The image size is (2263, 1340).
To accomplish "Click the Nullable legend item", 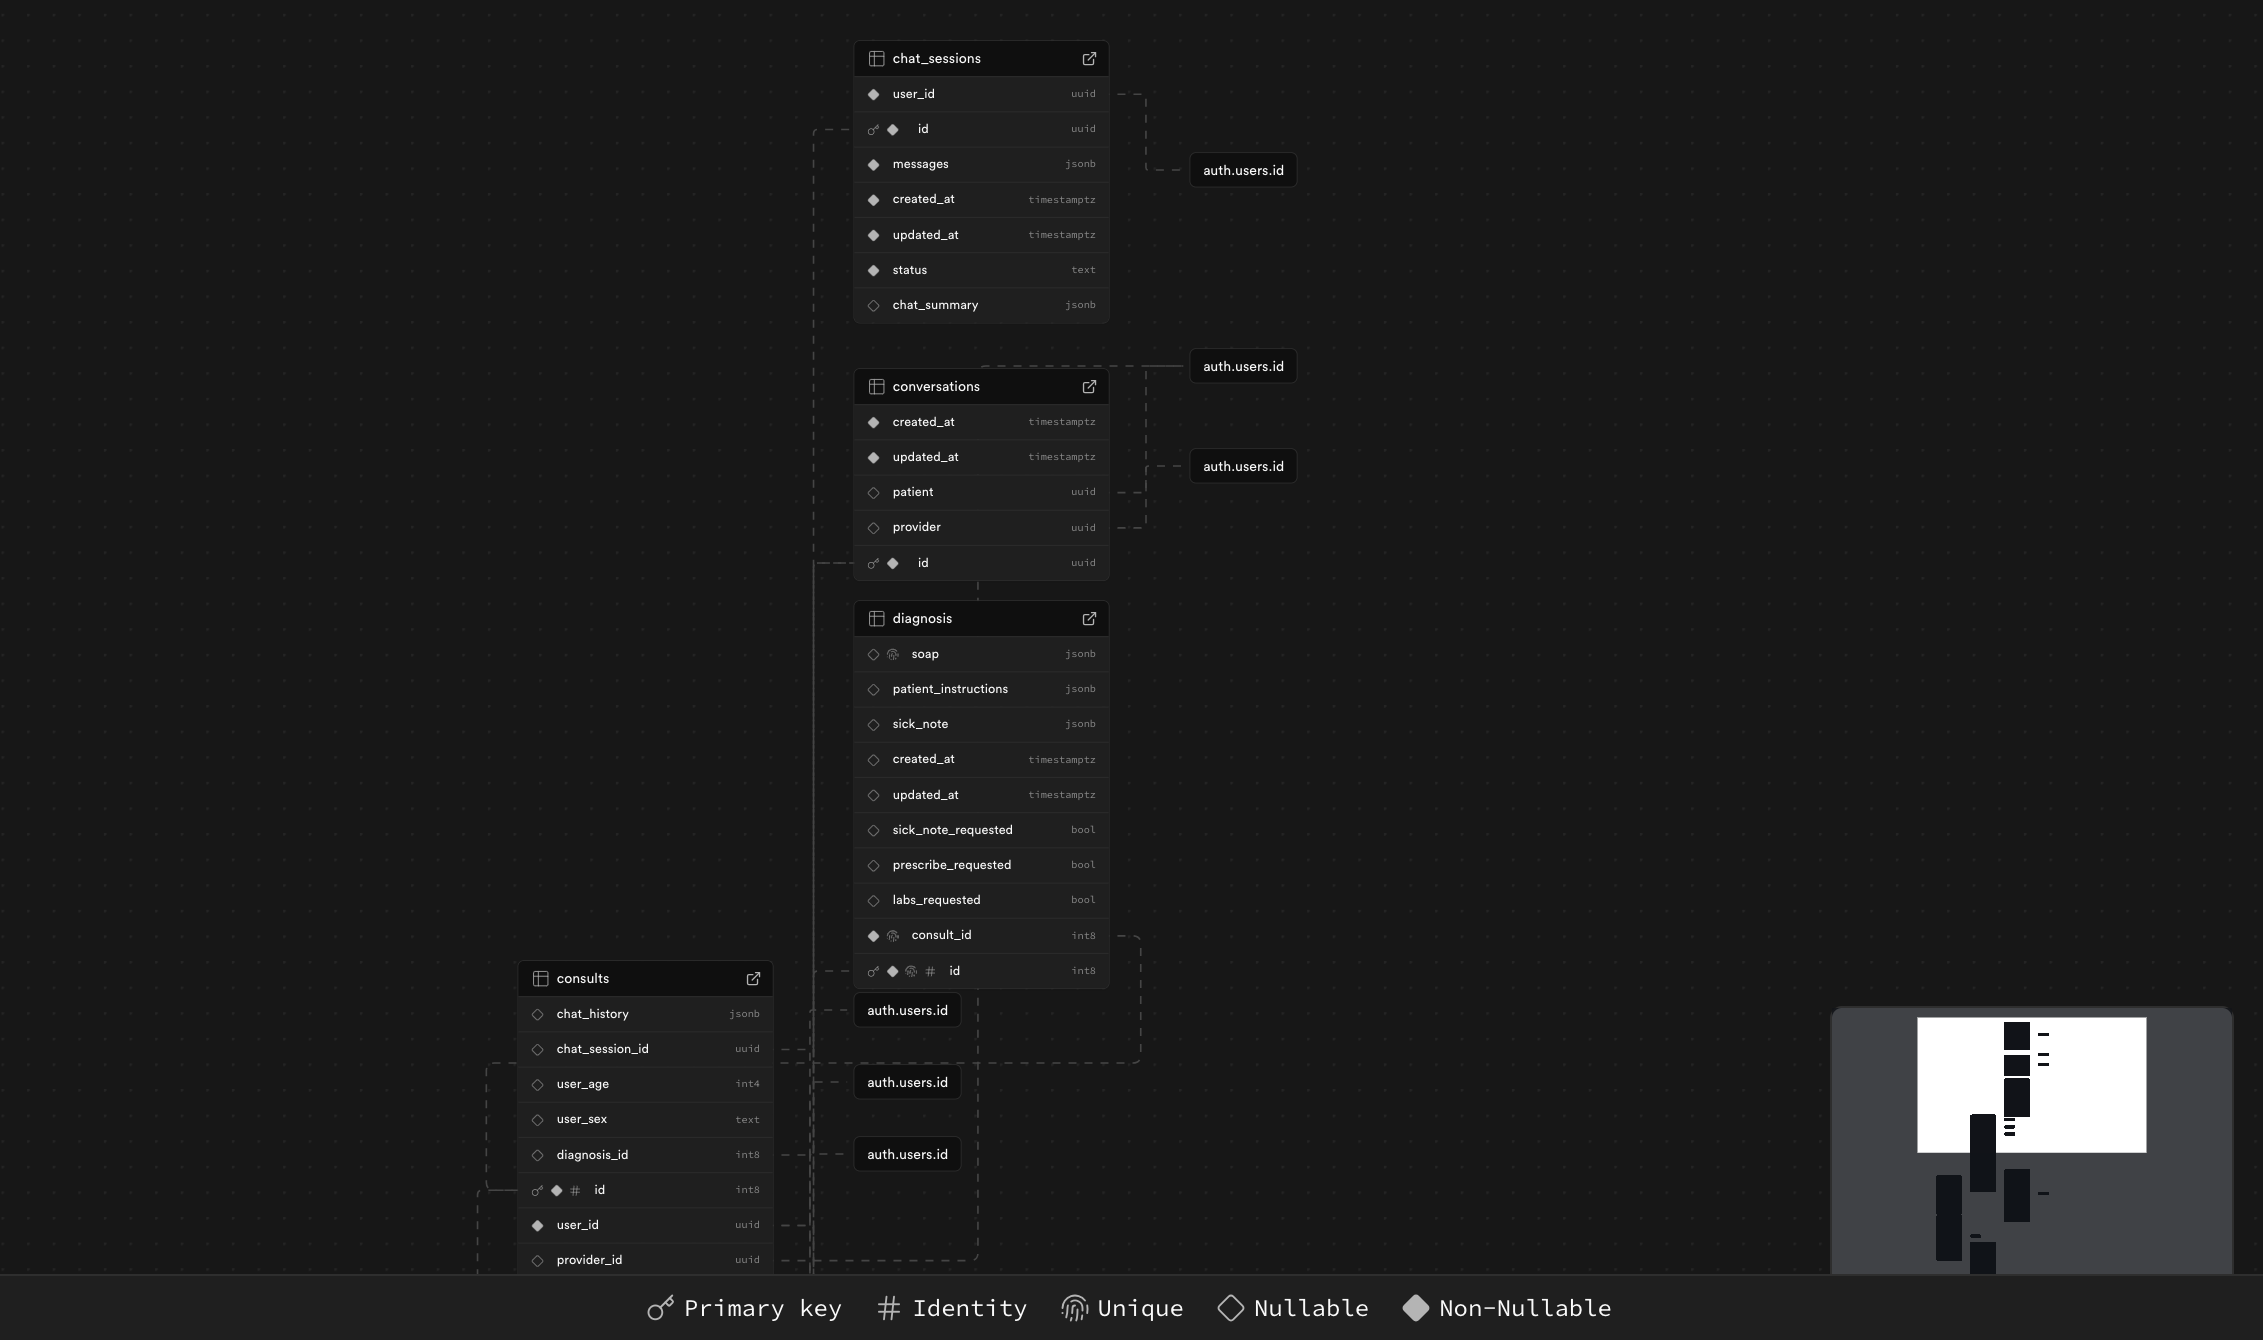I will 1292,1308.
